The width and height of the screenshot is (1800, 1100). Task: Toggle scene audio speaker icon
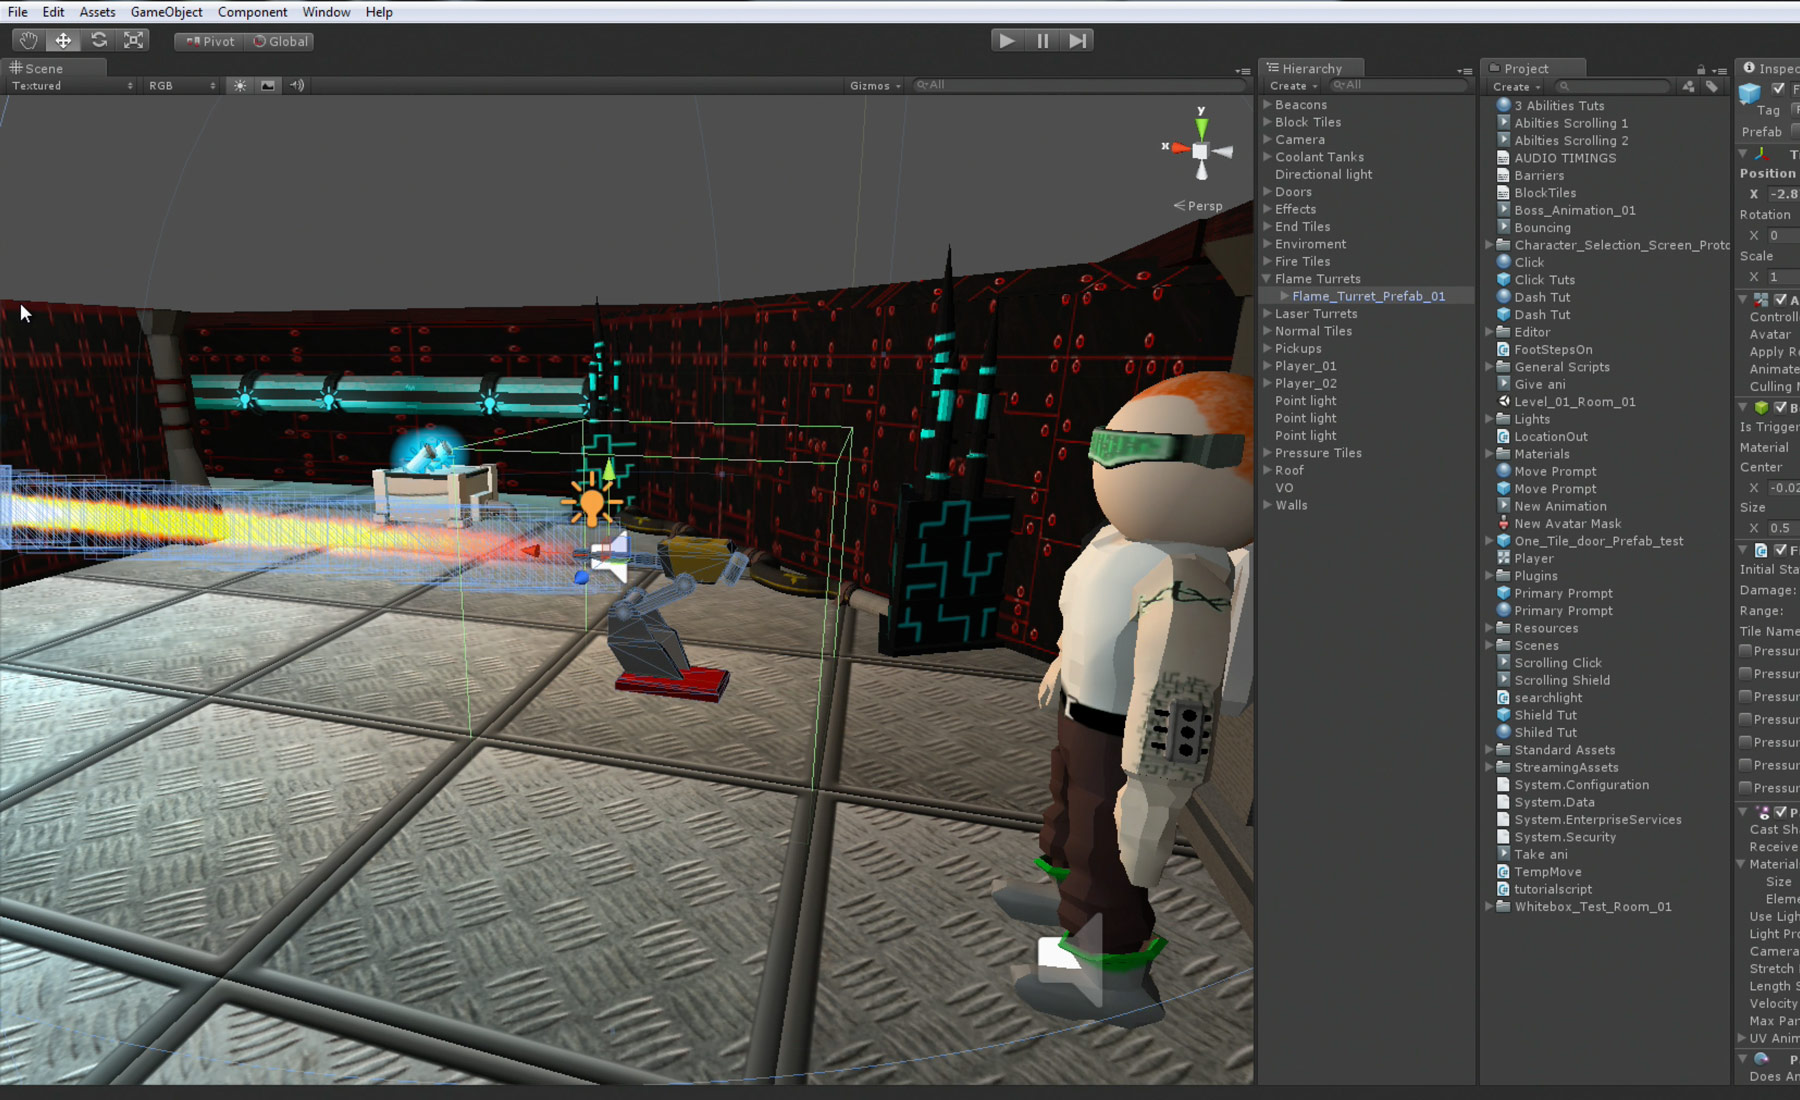[x=297, y=86]
